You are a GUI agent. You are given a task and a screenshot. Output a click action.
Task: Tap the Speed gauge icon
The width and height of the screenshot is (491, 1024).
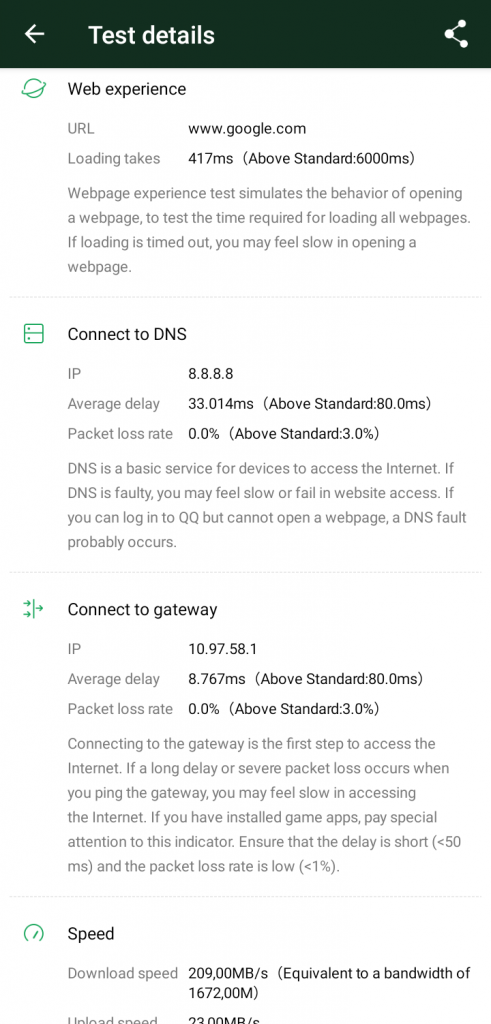point(33,933)
